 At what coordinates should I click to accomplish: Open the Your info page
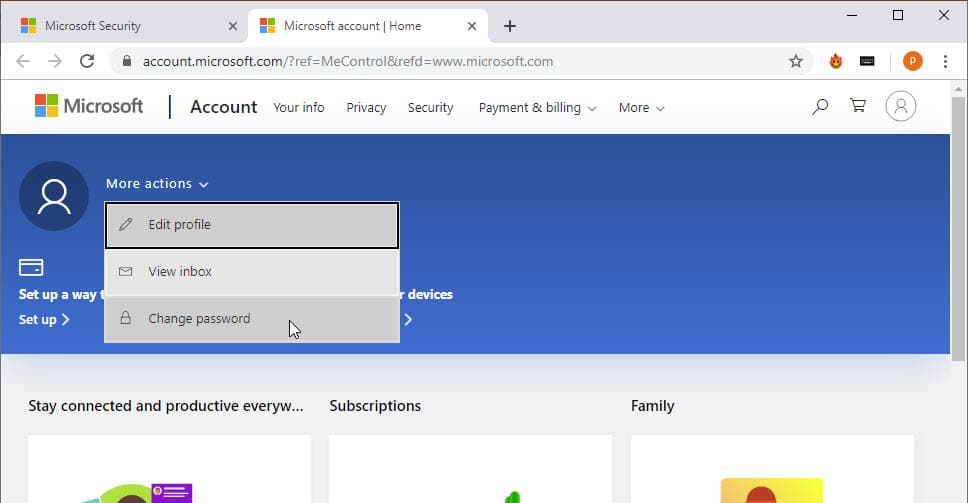click(x=299, y=107)
